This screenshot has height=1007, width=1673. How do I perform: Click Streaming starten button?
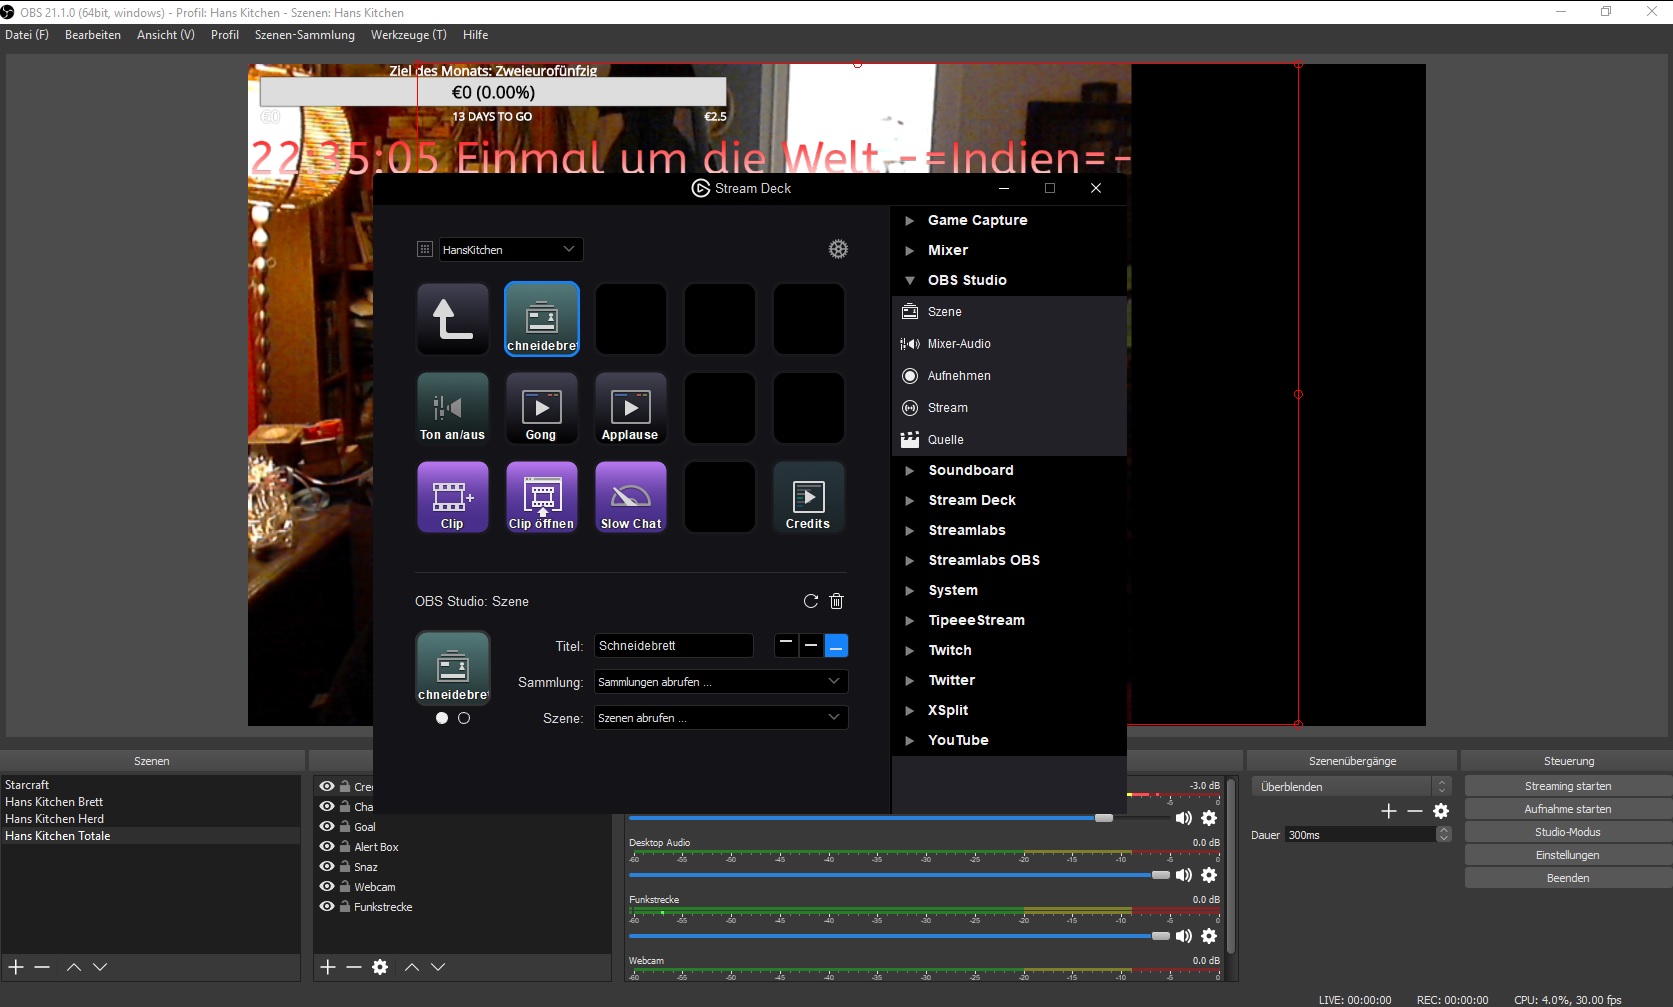pyautogui.click(x=1567, y=786)
